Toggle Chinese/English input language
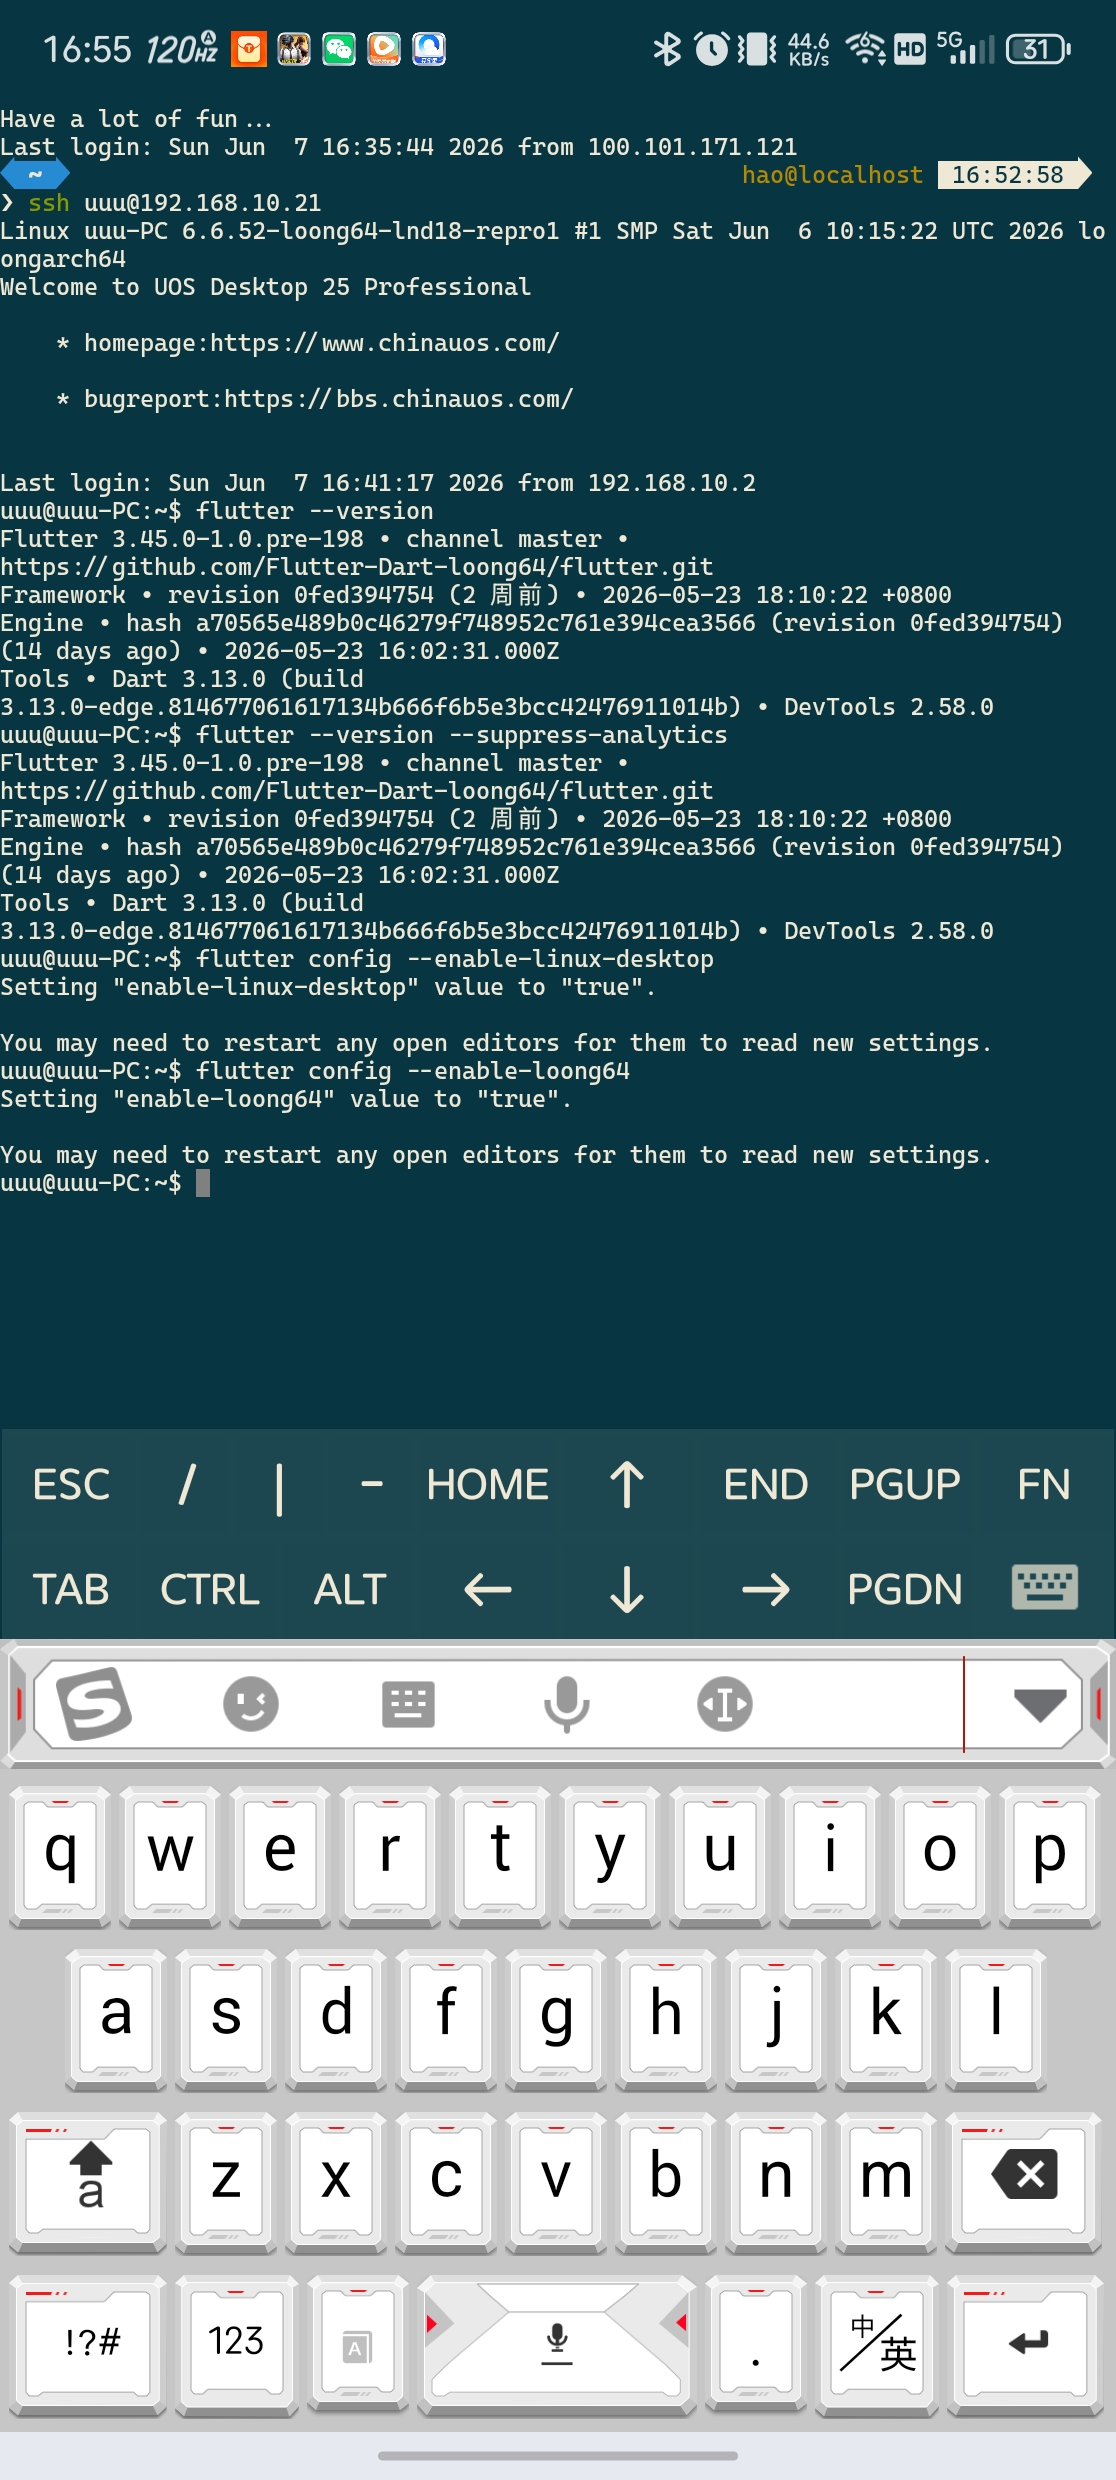 coord(877,2346)
